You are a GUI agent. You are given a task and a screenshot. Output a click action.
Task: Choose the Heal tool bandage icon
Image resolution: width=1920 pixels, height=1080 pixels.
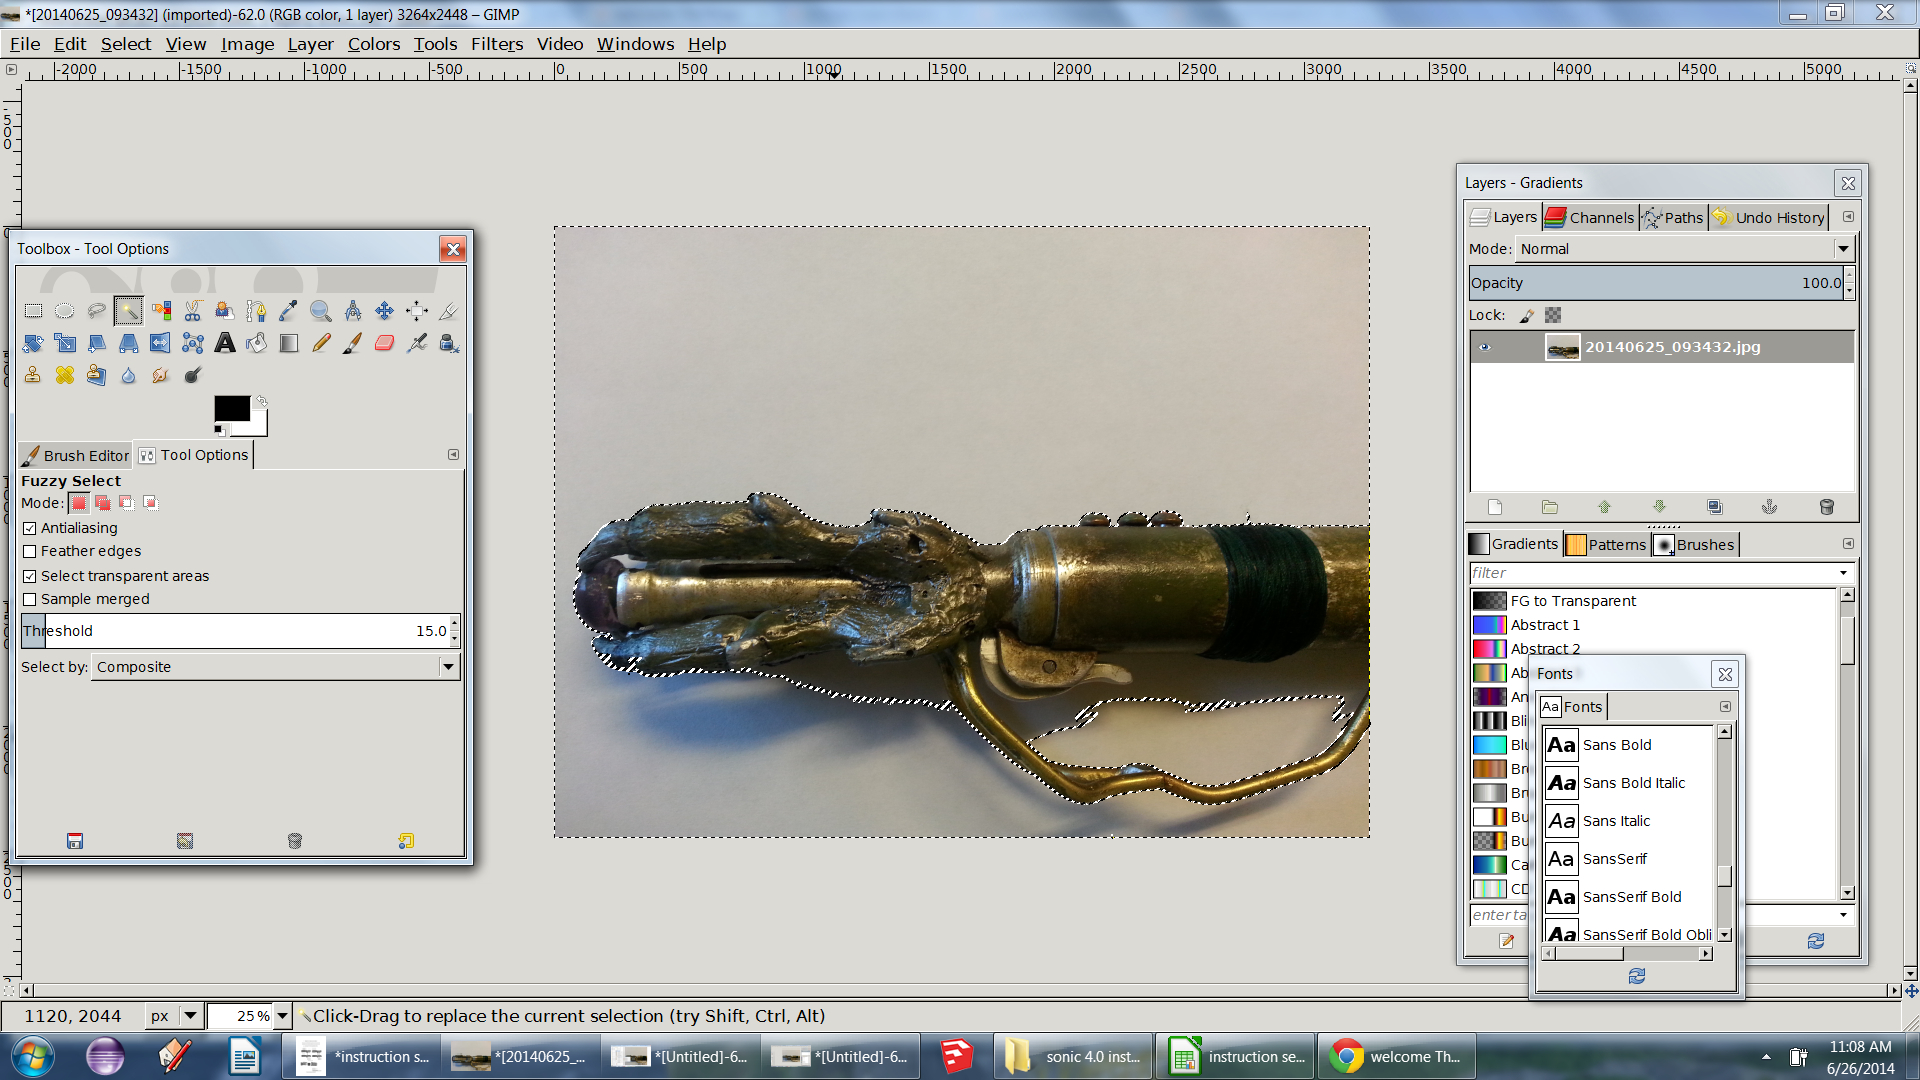pos(65,375)
